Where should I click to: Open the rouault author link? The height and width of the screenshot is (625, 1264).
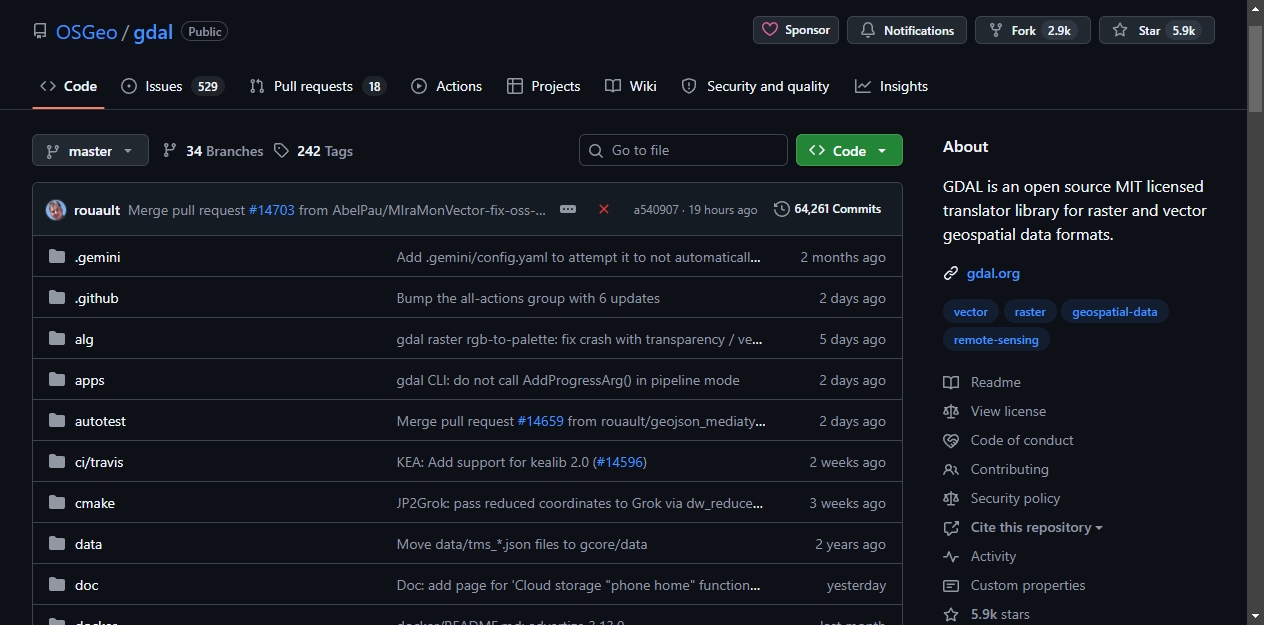[97, 210]
